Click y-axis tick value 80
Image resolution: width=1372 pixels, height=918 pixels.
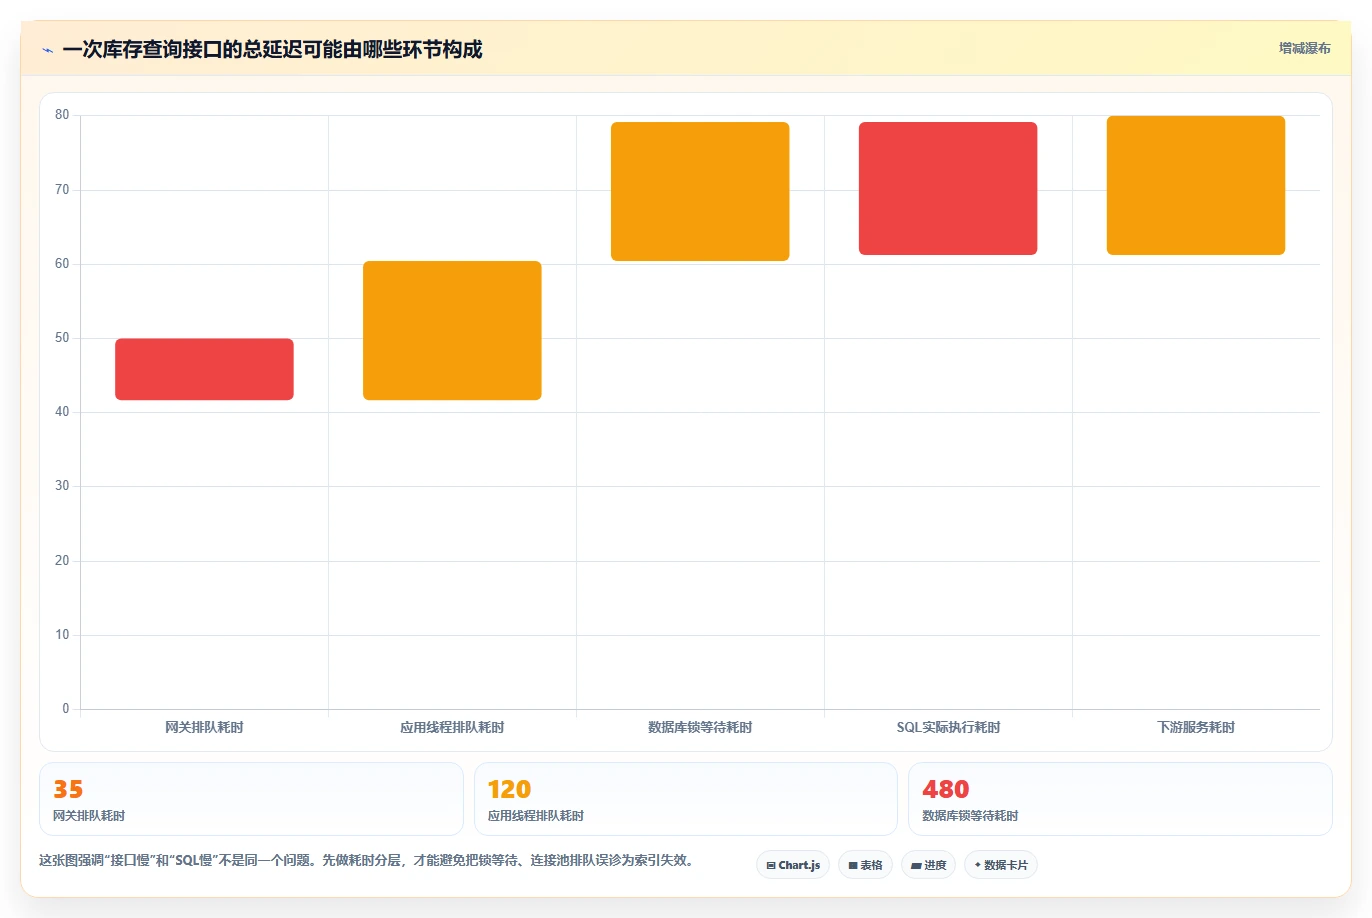point(62,115)
